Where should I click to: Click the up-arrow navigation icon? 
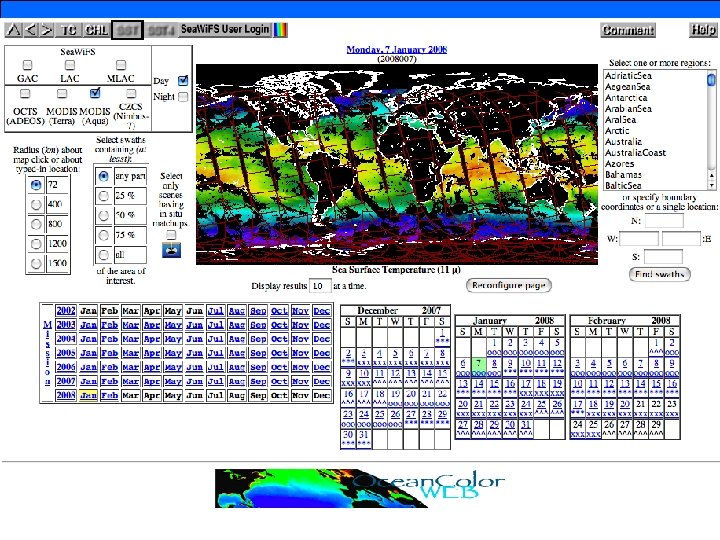pyautogui.click(x=13, y=30)
